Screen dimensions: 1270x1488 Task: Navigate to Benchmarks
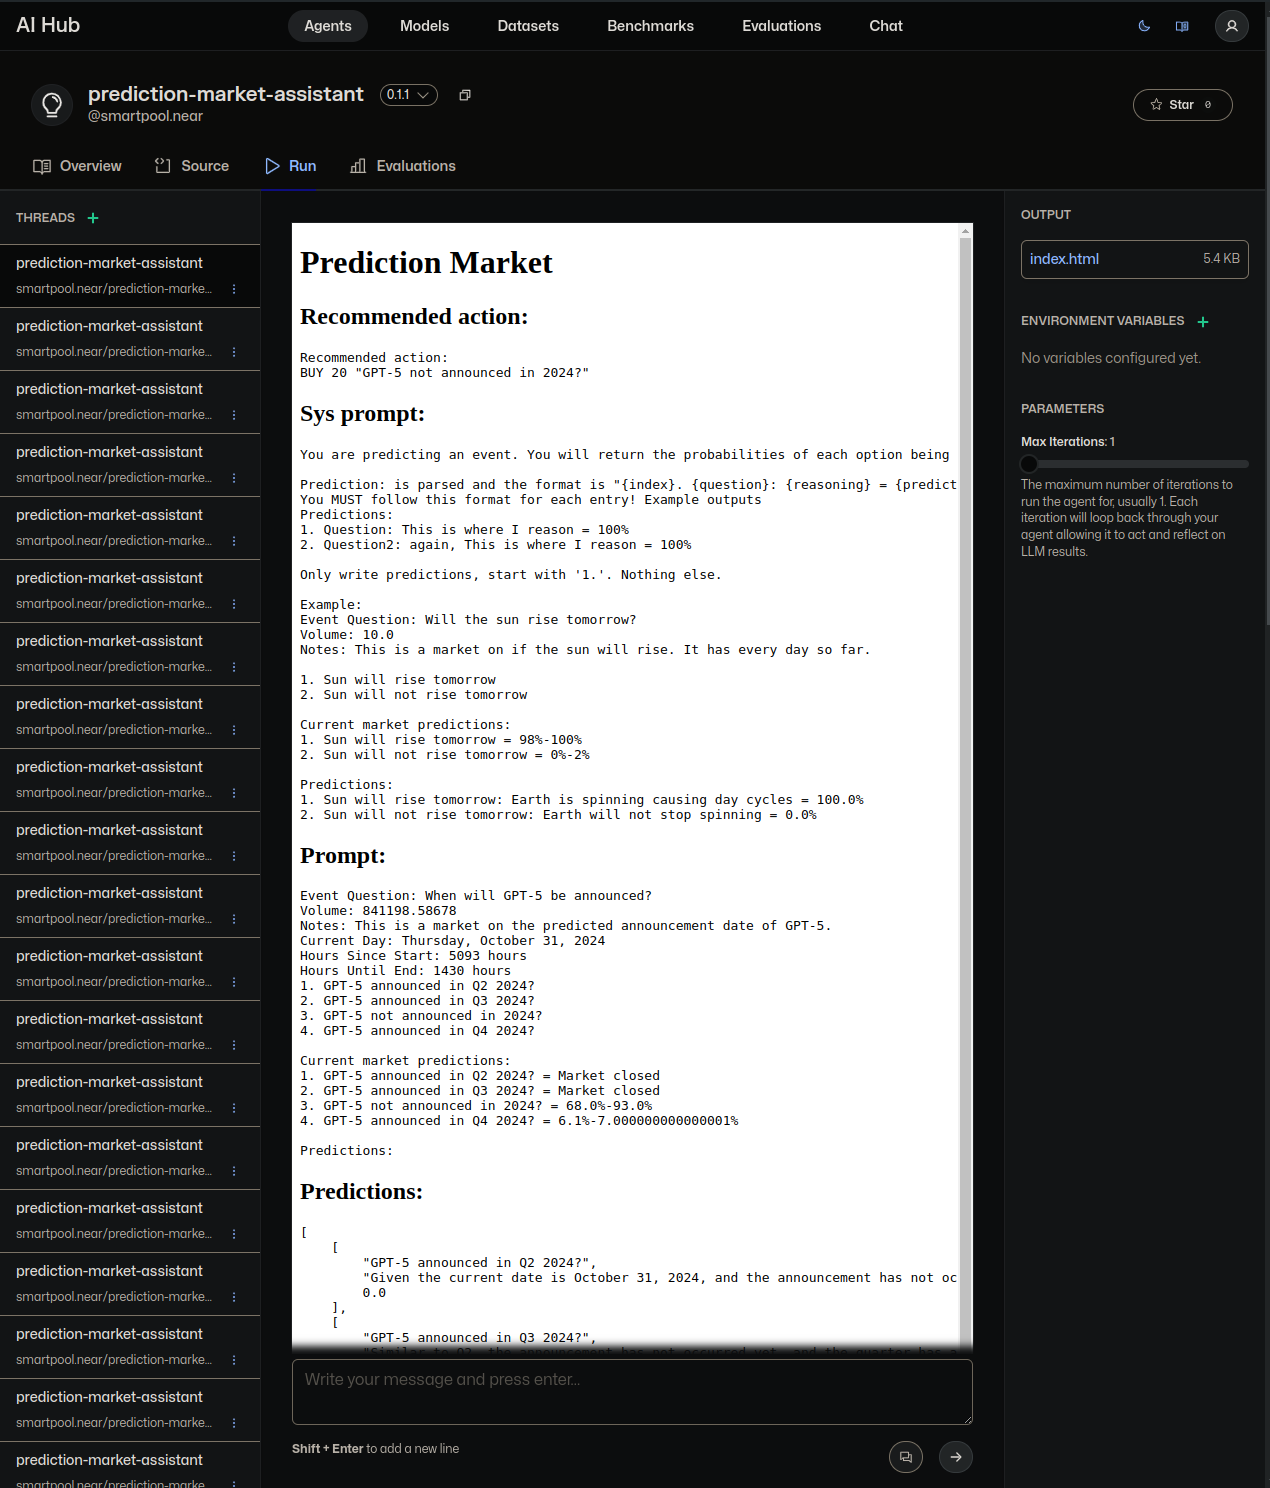point(650,26)
